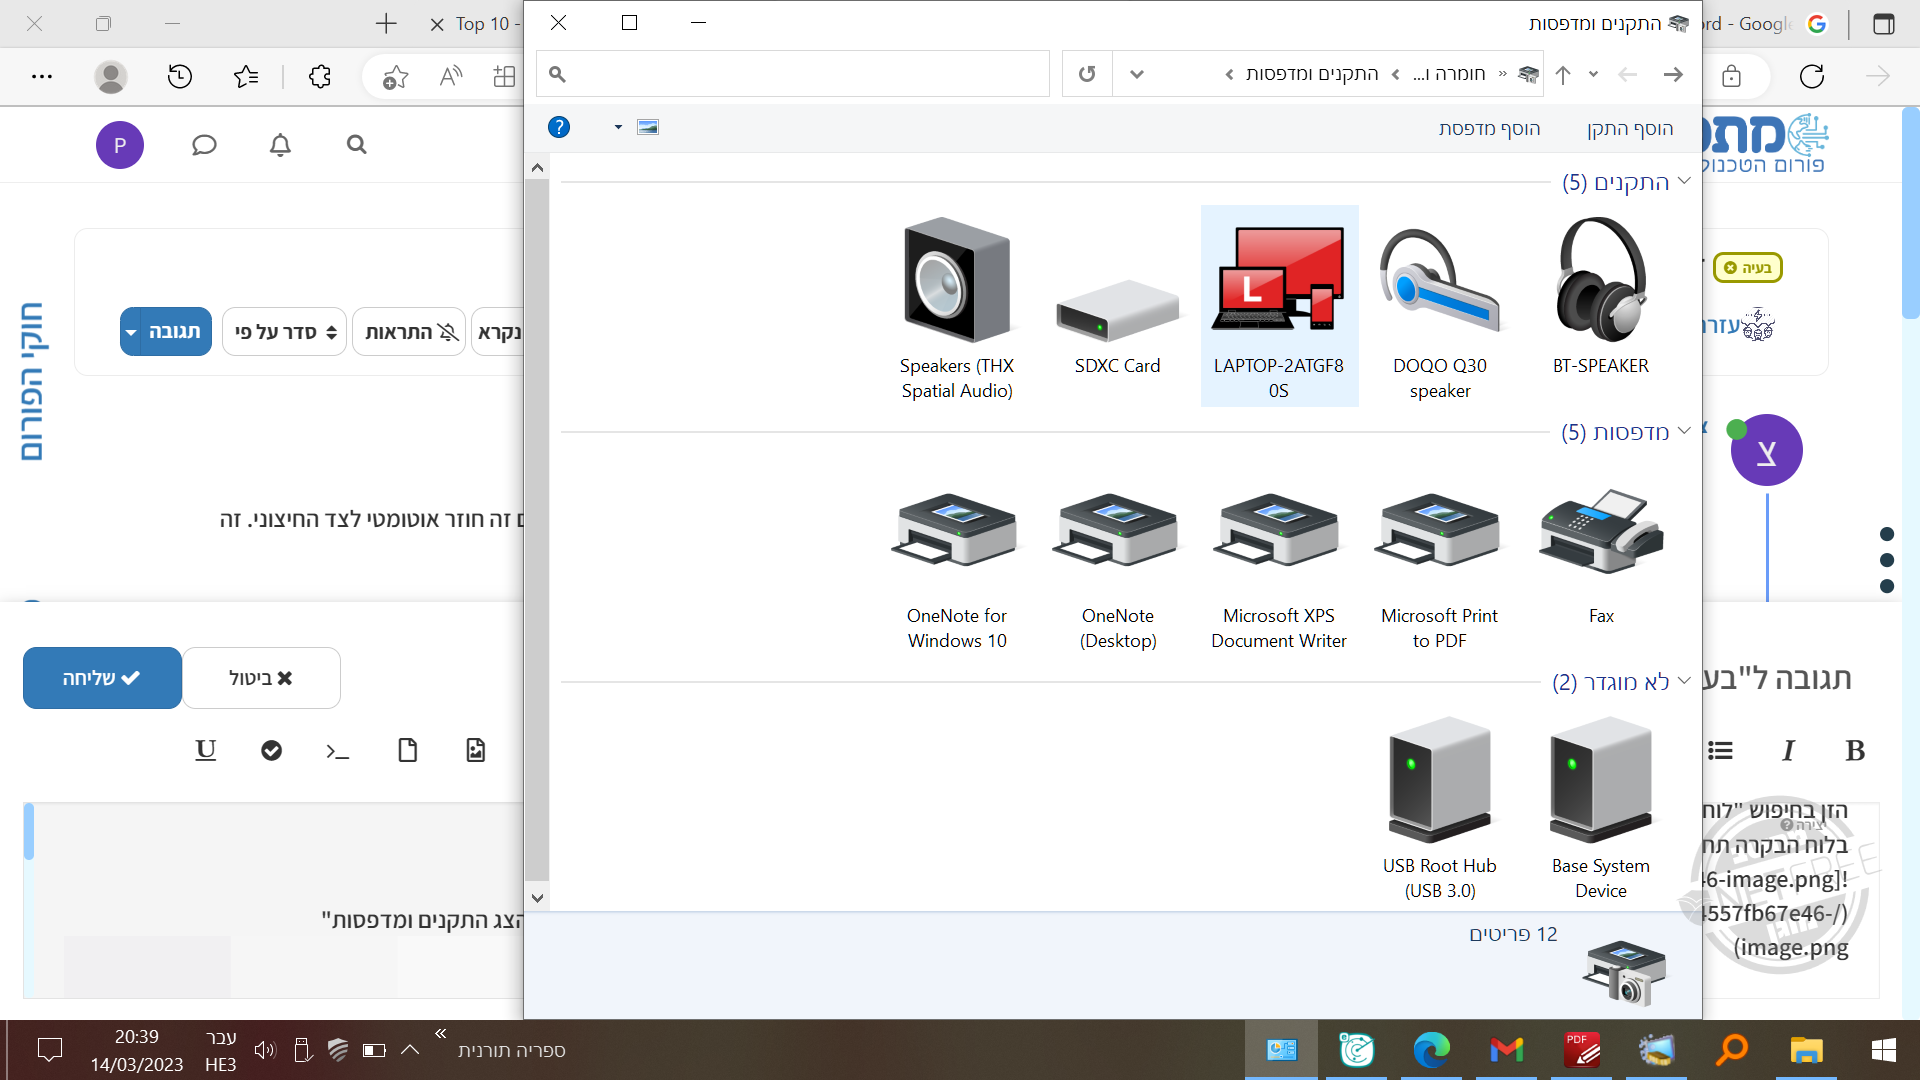Apply bold formatting in editor

1855,750
